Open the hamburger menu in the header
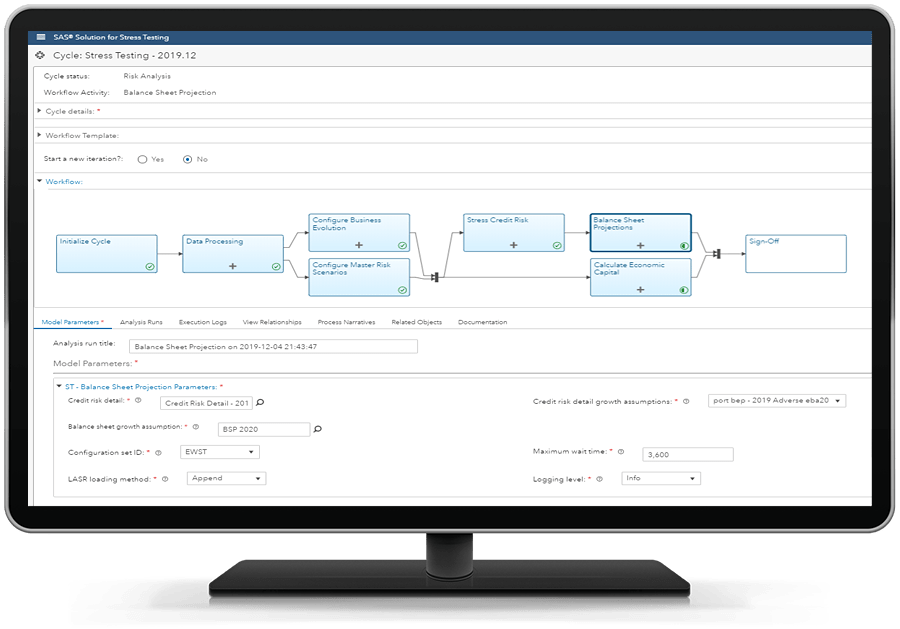Viewport: 900px width, 629px height. (41, 37)
